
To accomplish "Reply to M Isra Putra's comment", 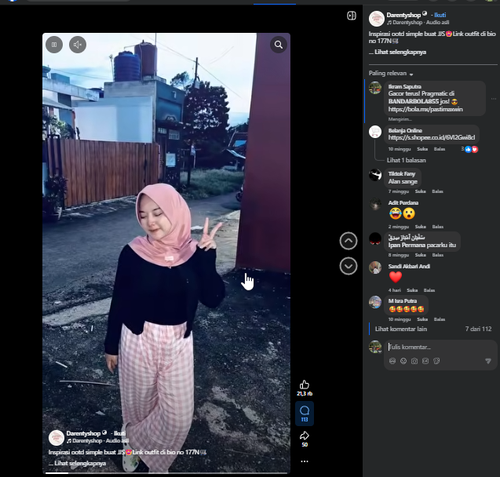I will (439, 319).
